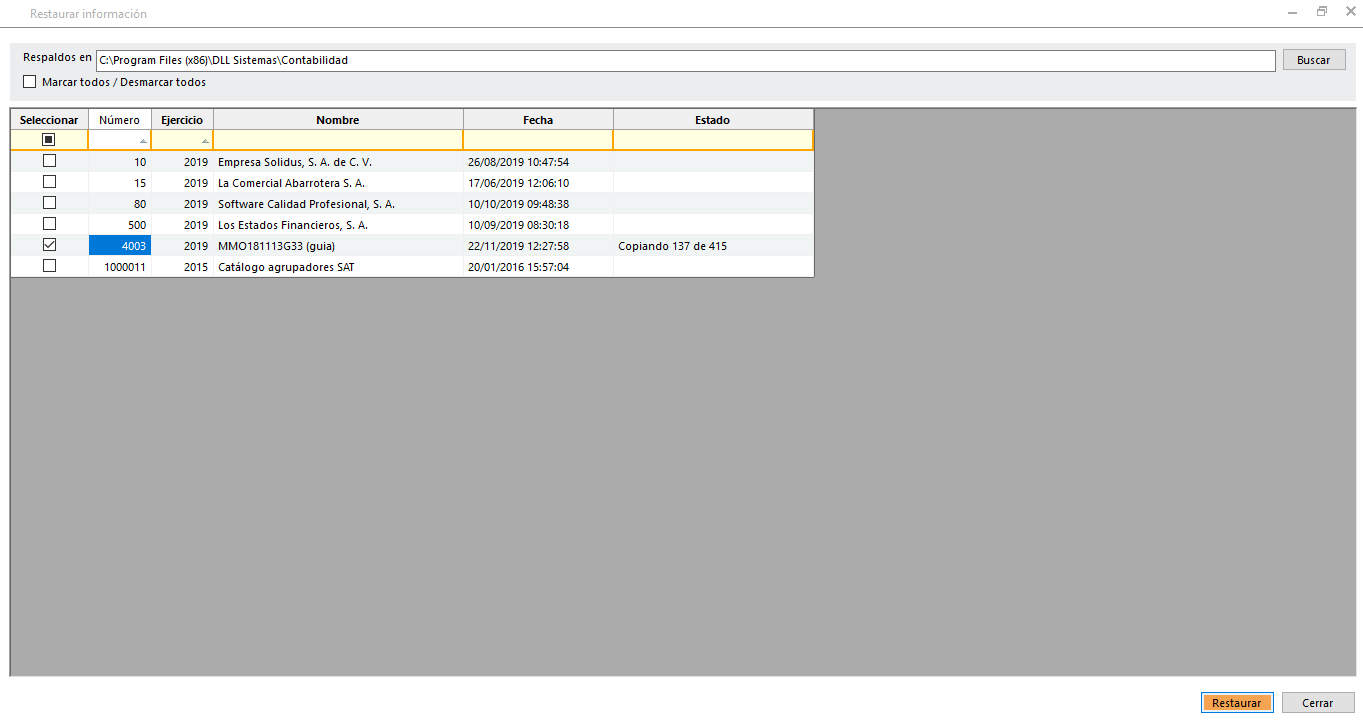The width and height of the screenshot is (1363, 727).
Task: Click the Restaurar button
Action: click(1236, 703)
